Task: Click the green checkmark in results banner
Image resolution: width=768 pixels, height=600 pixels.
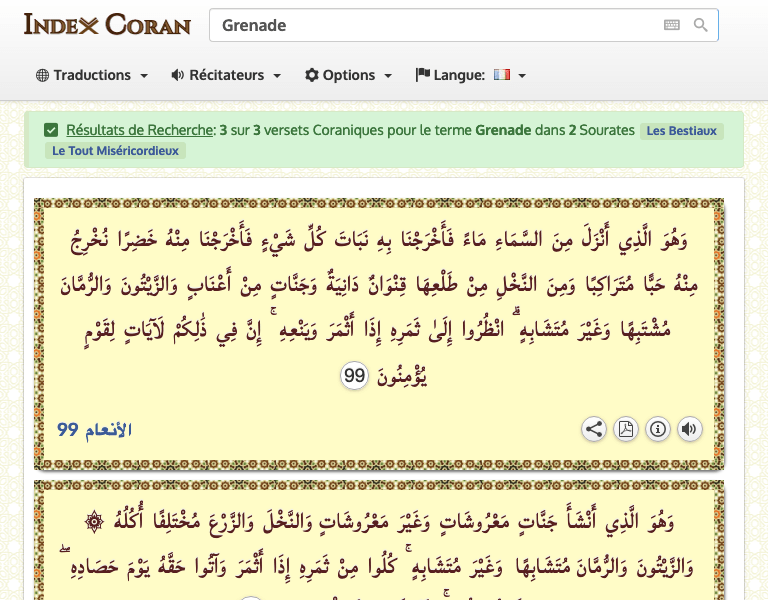Action: pyautogui.click(x=51, y=130)
